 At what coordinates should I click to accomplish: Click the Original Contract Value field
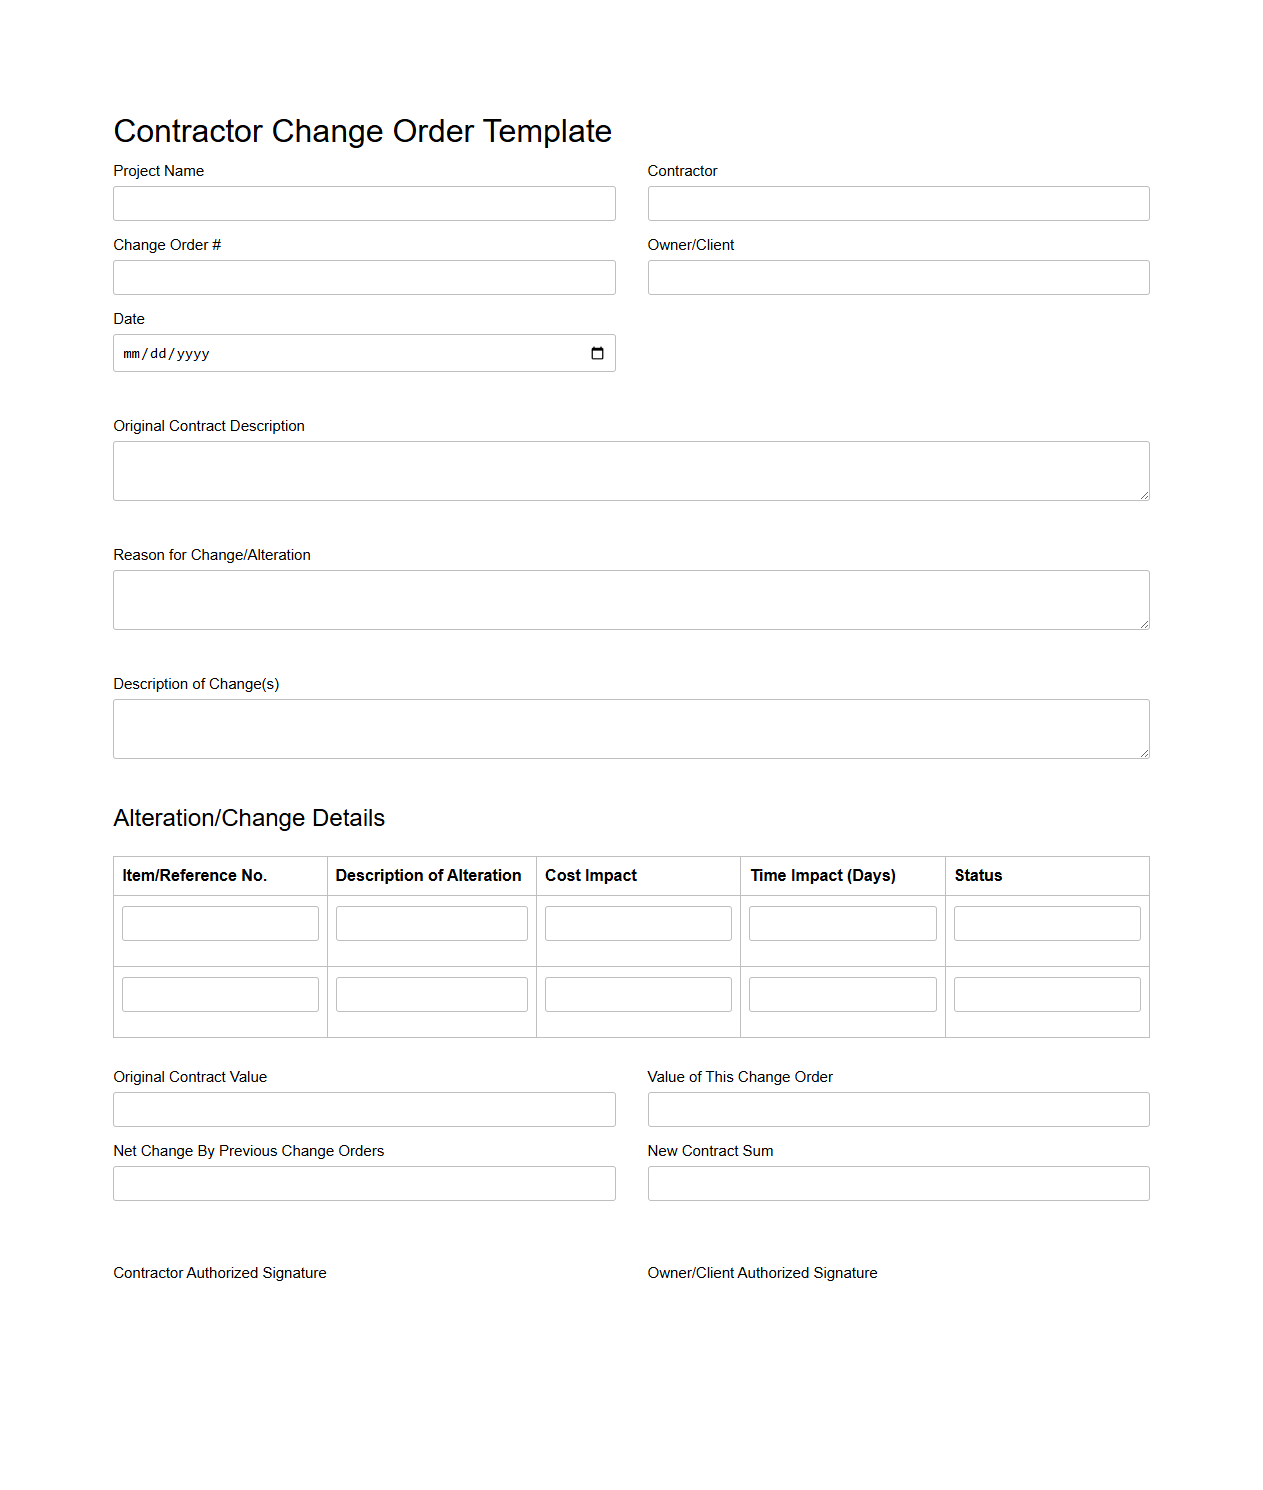point(364,1109)
